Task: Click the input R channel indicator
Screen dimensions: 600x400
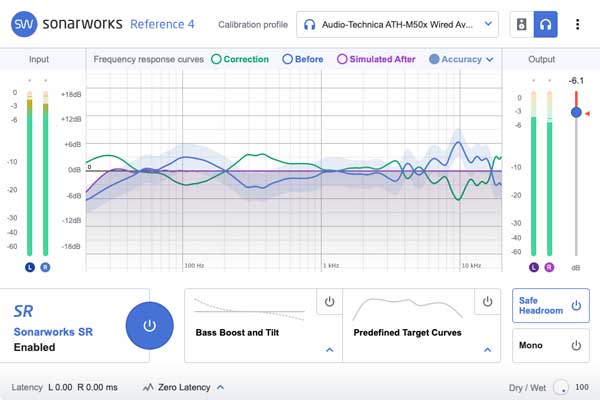Action: [x=45, y=267]
